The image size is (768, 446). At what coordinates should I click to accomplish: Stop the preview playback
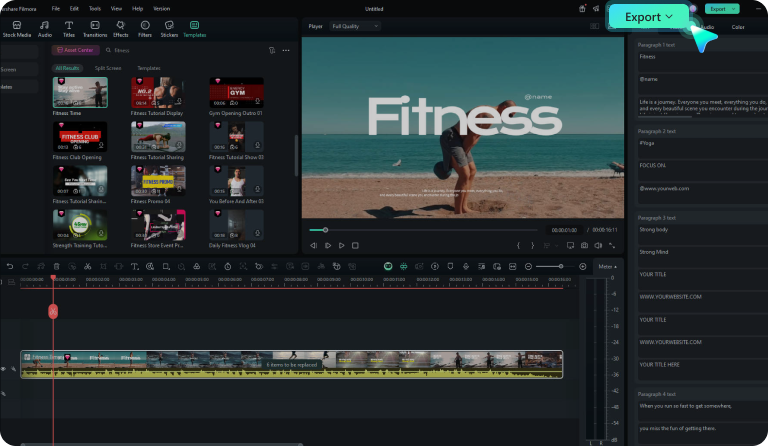click(x=355, y=245)
